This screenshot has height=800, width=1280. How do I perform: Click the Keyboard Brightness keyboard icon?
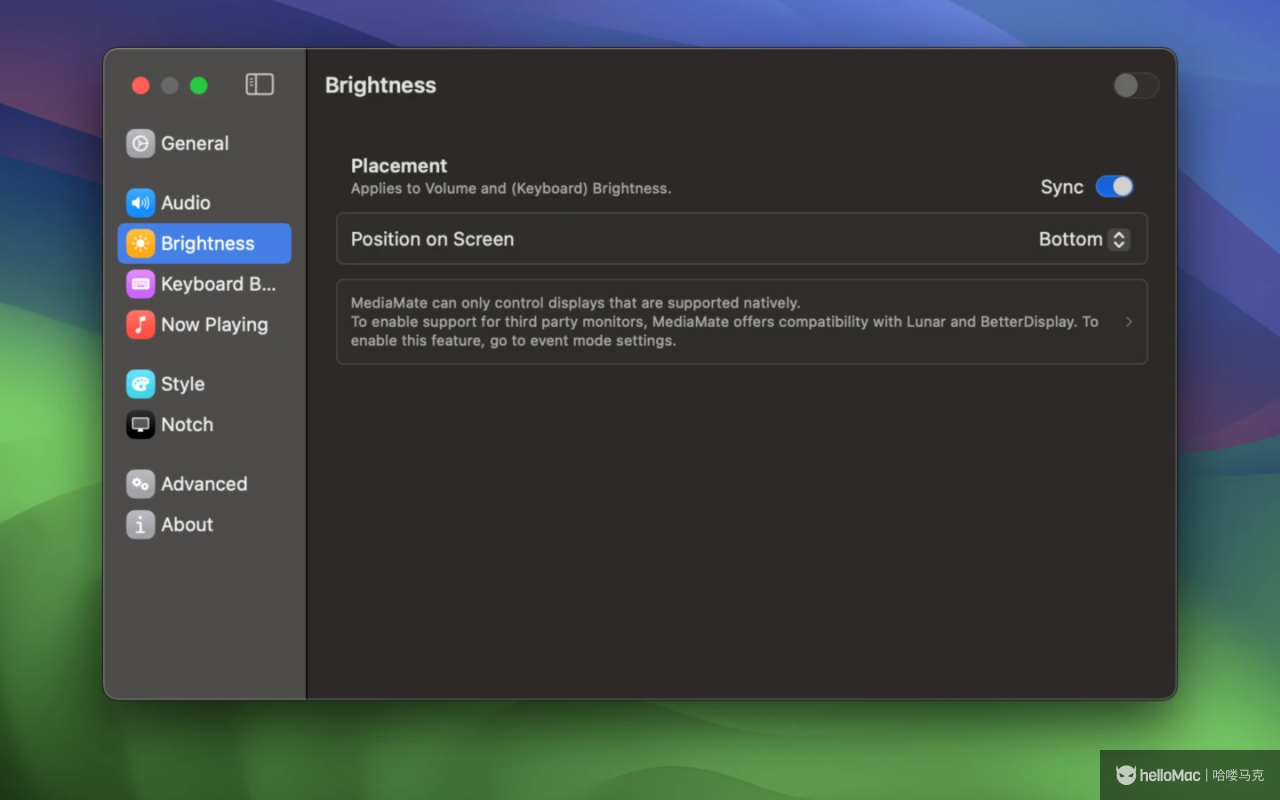tap(140, 284)
